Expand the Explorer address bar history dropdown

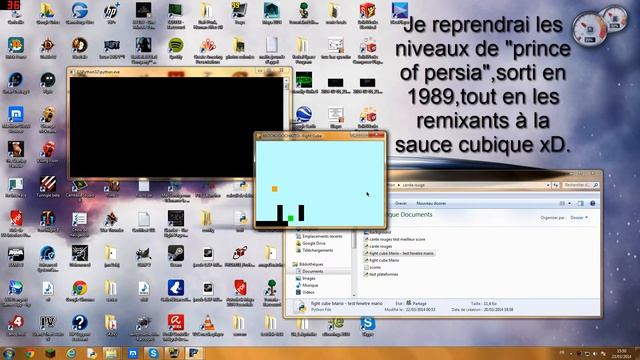(548, 185)
